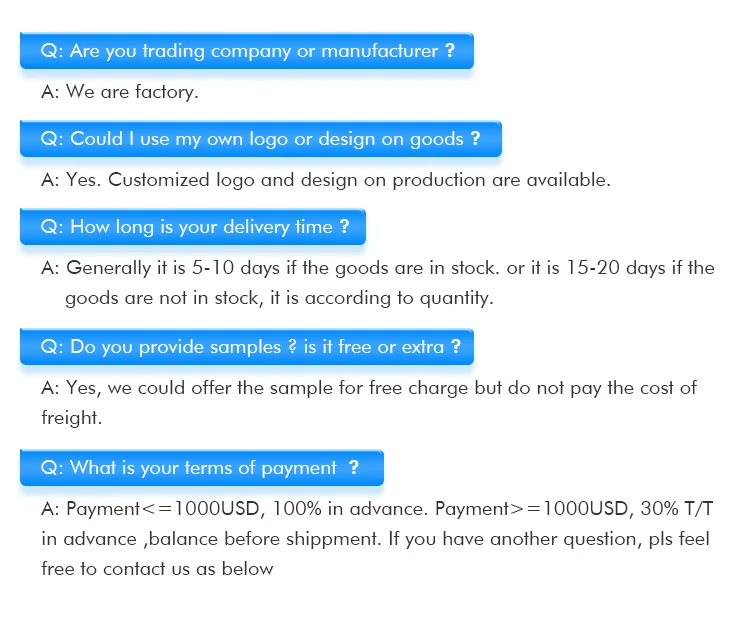Click the "balance before shippment" answer line
The width and height of the screenshot is (750, 621).
pos(375,539)
